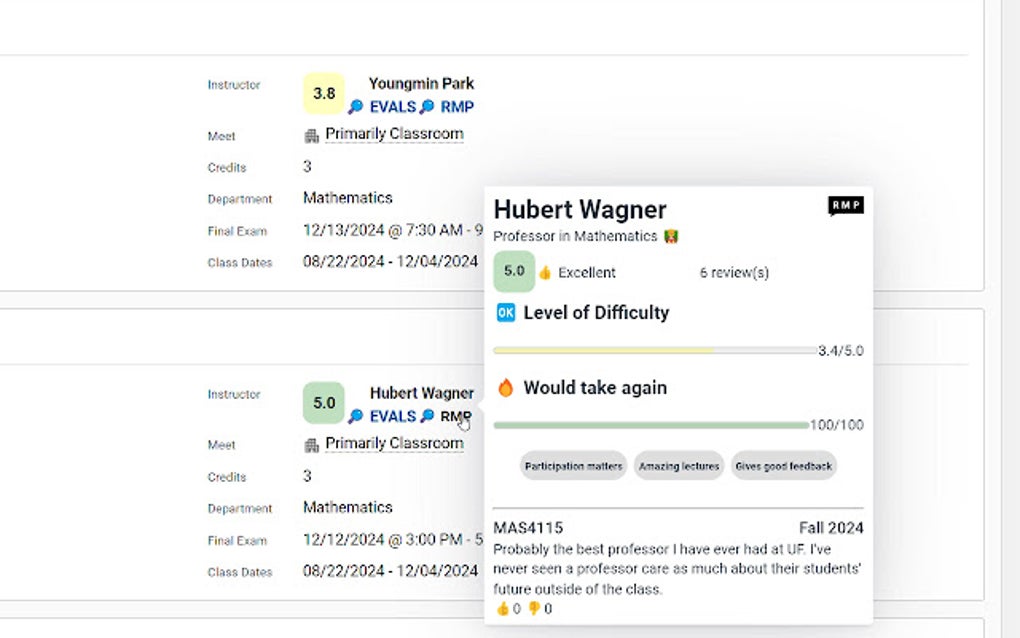Click the thumbs-up vote on the MAS4115 review
The image size is (1020, 638).
(503, 609)
